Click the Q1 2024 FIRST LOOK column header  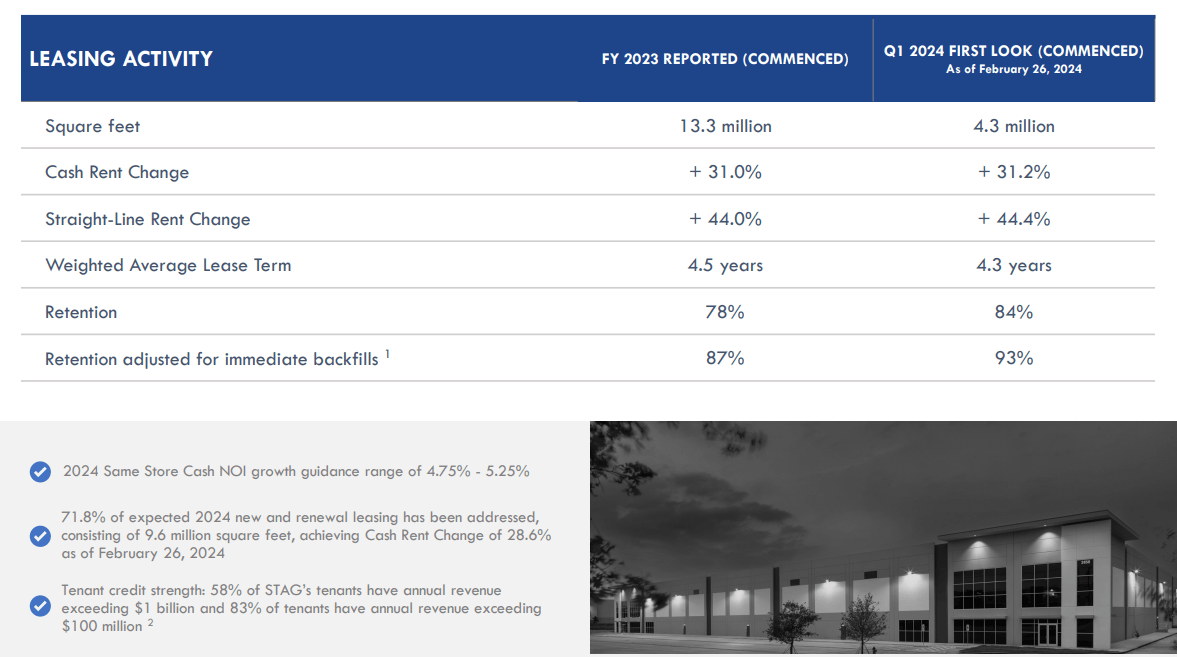click(x=1013, y=50)
